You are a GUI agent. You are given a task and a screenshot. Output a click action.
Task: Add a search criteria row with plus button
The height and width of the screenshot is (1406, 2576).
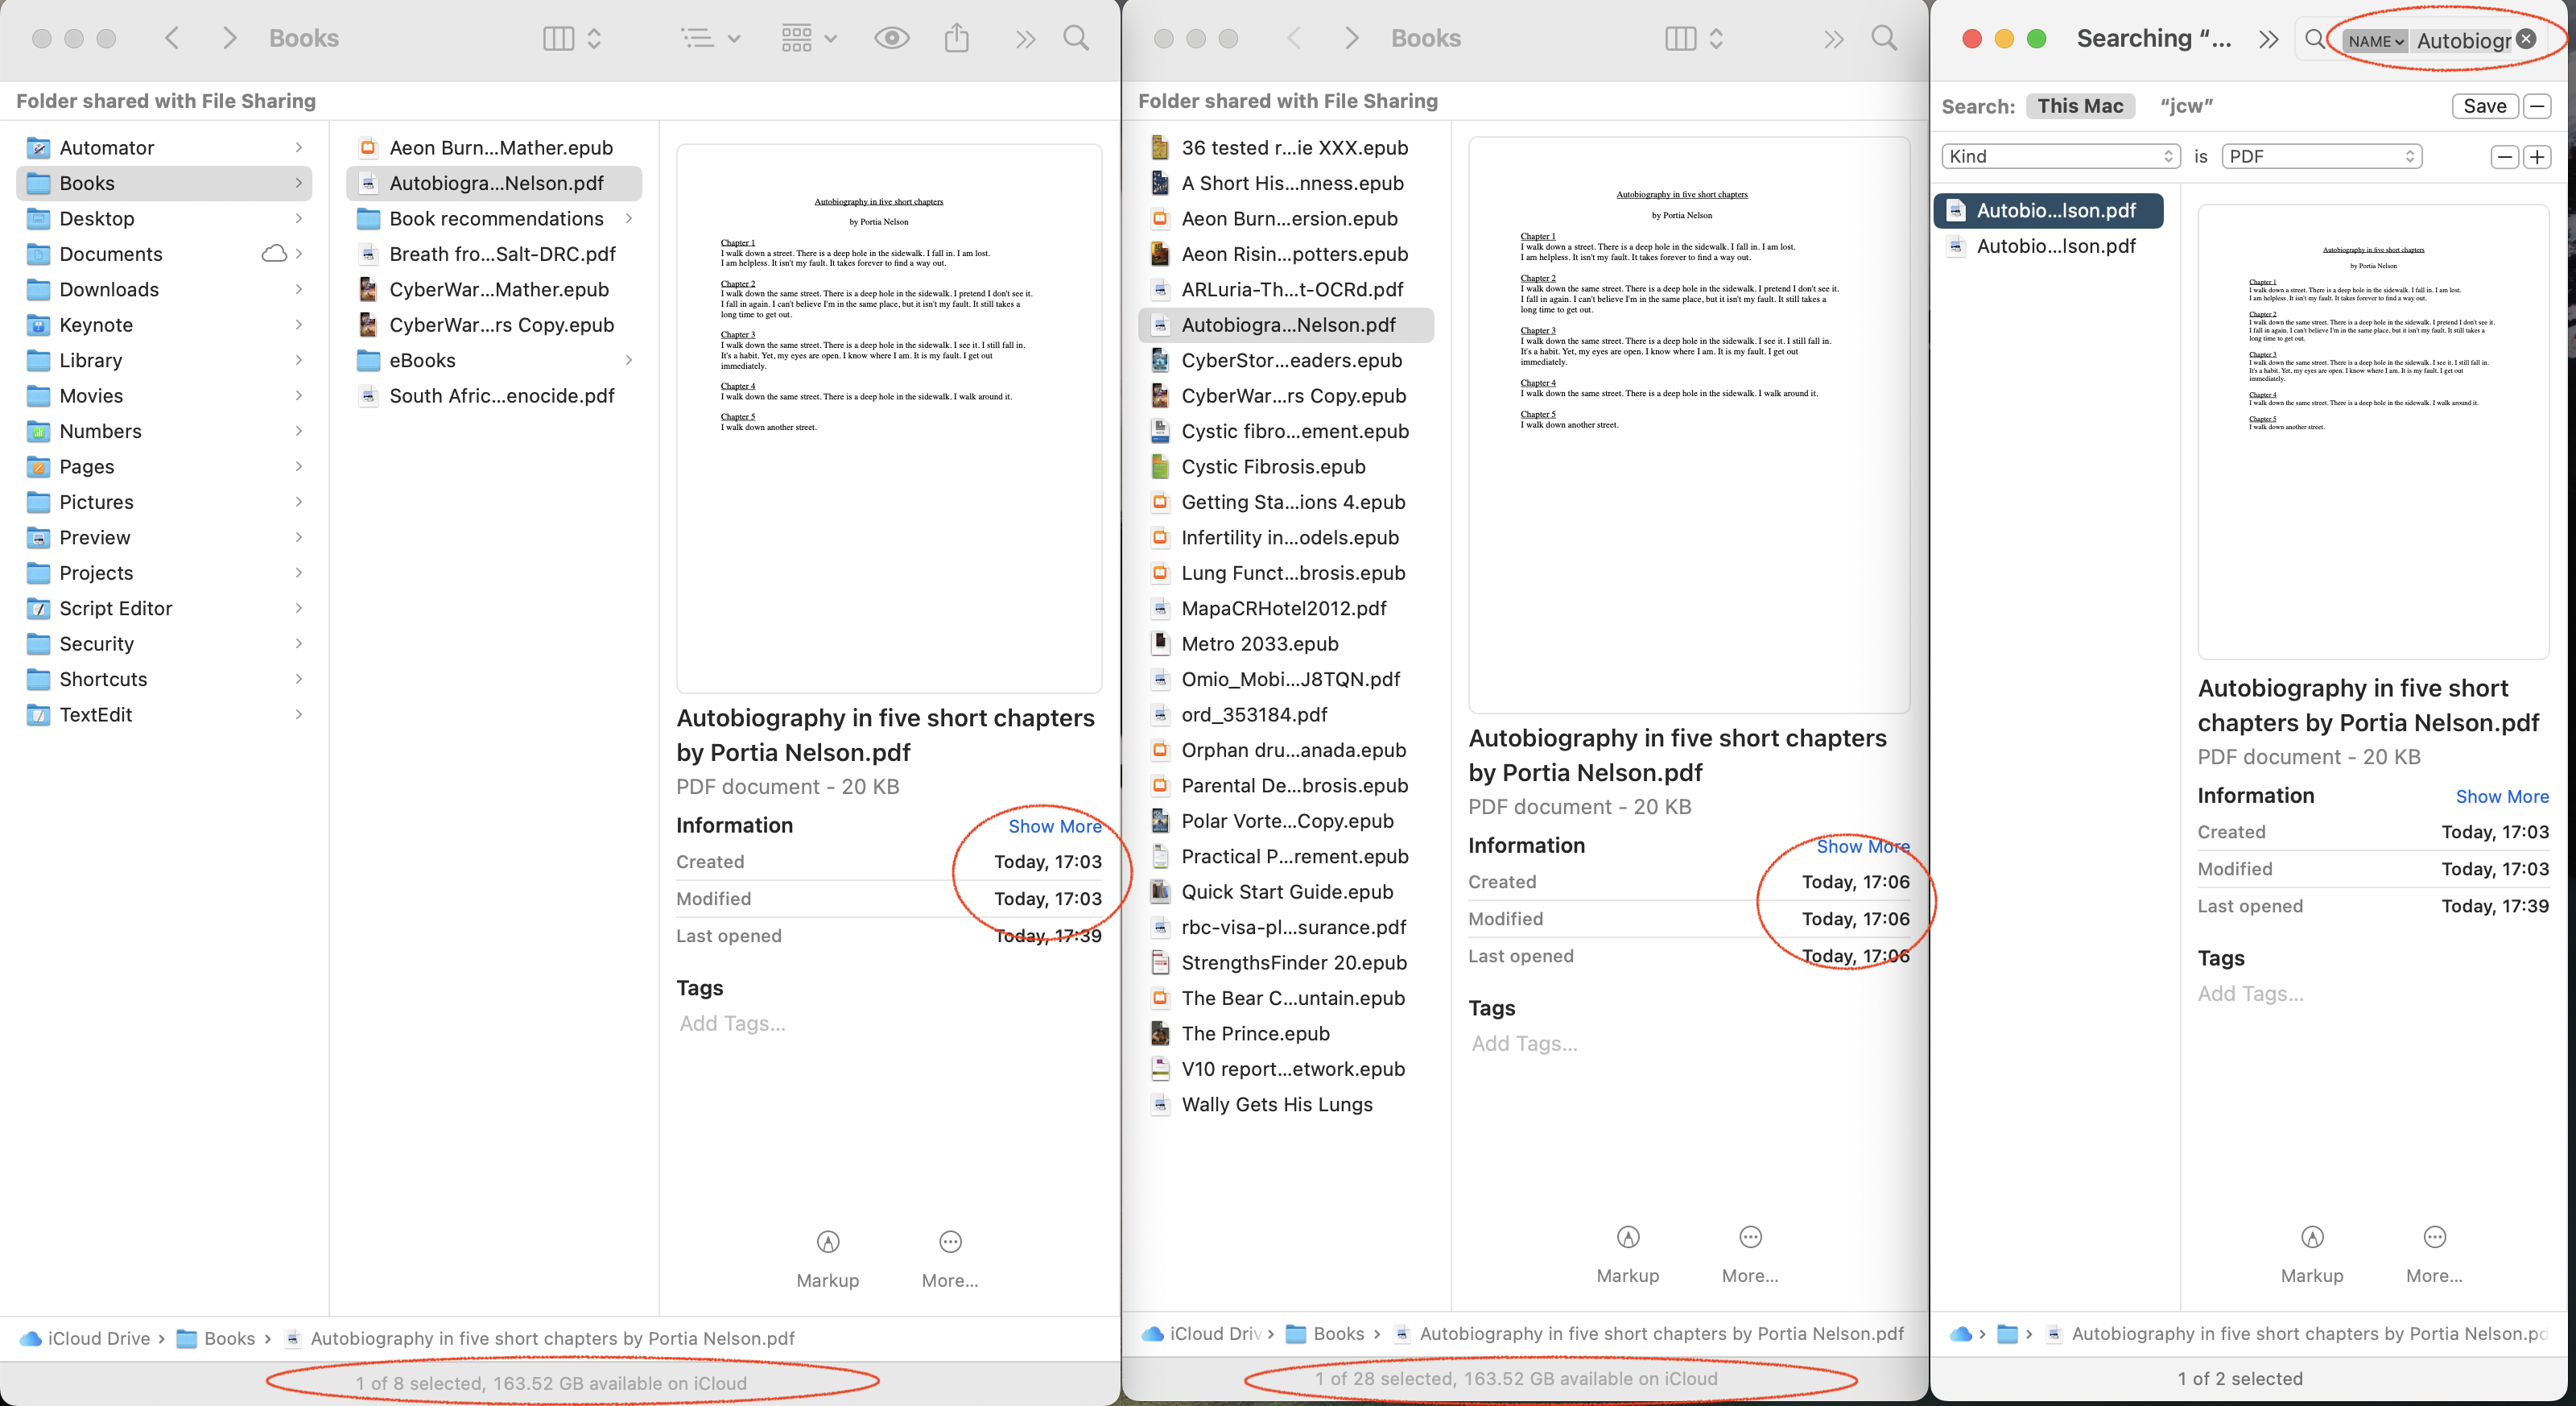(2537, 156)
